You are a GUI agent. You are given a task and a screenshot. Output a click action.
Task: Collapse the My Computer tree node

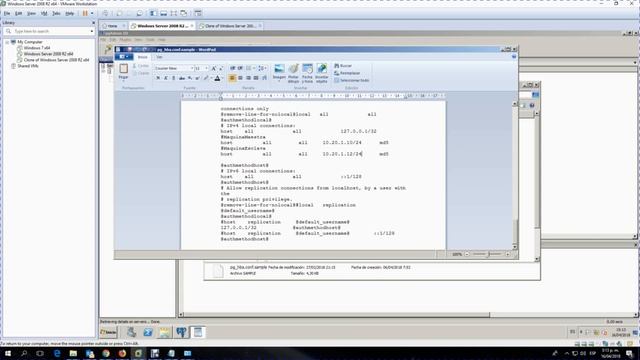[7, 42]
